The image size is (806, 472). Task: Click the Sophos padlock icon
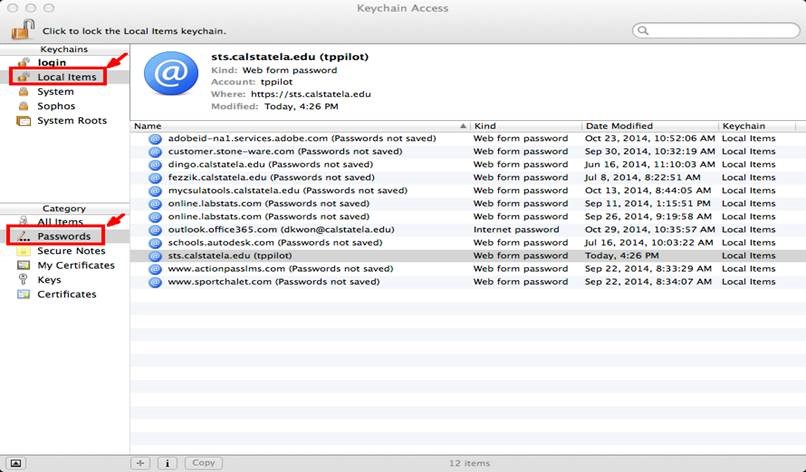tap(23, 106)
